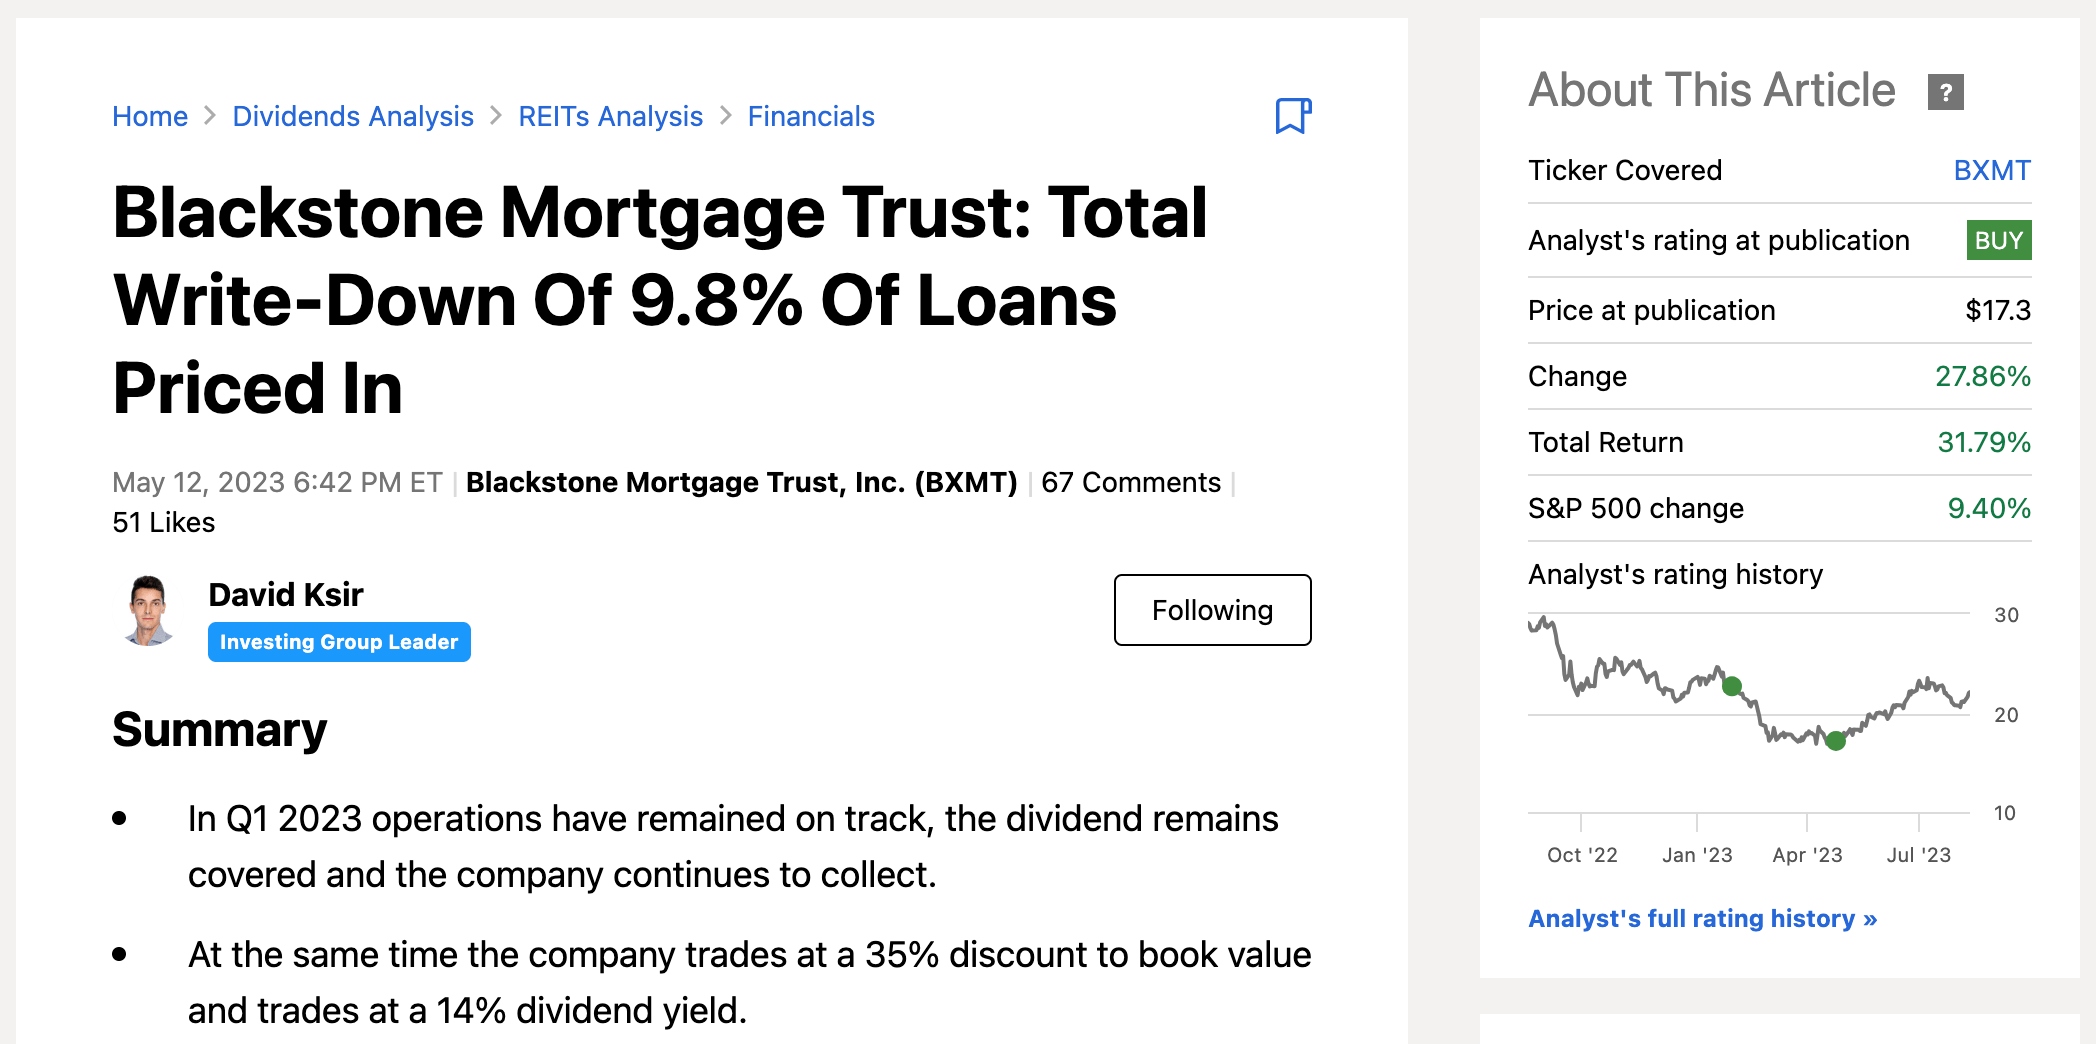
Task: View Analyst's full rating history
Action: (x=1702, y=918)
